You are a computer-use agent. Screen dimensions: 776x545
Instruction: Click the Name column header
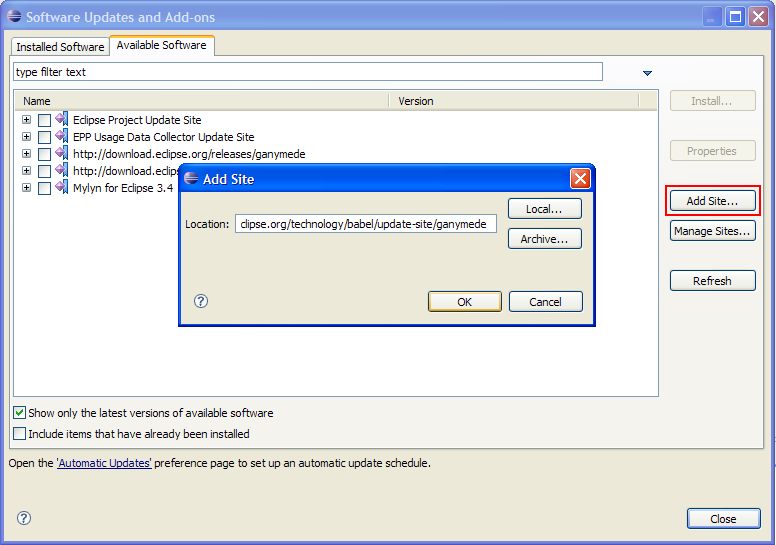(202, 101)
